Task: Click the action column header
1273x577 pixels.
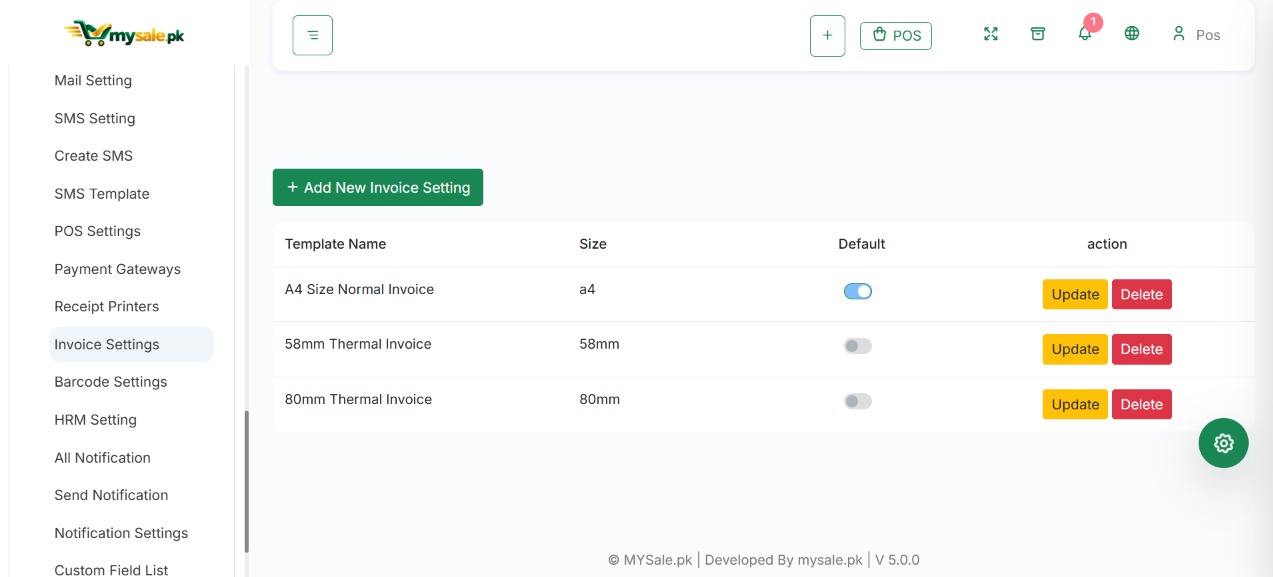Action: coord(1107,244)
